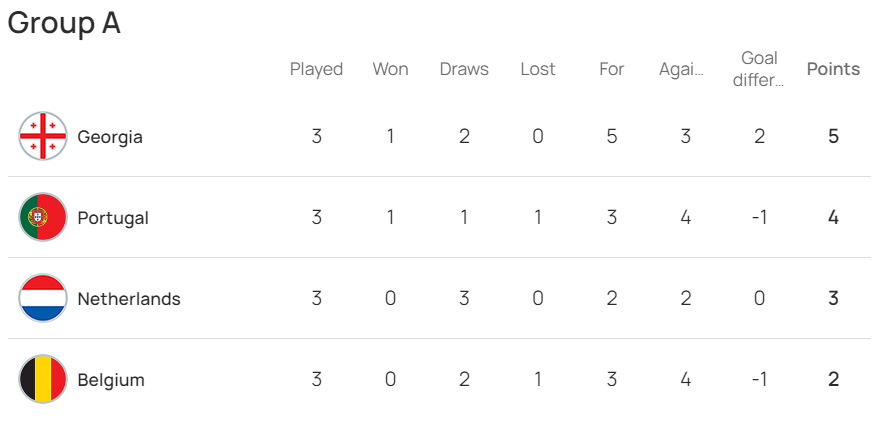Image resolution: width=874 pixels, height=422 pixels.
Task: Click the Played column header
Action: [316, 70]
